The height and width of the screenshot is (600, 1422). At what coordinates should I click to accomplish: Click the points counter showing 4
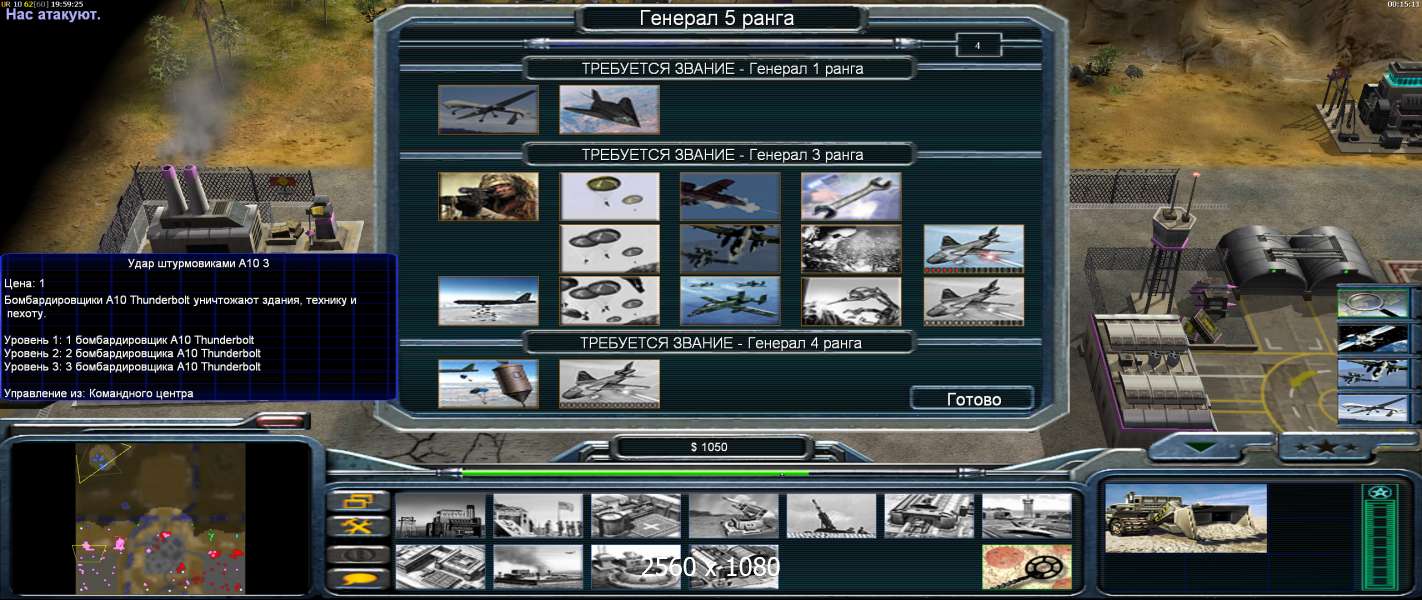point(978,46)
